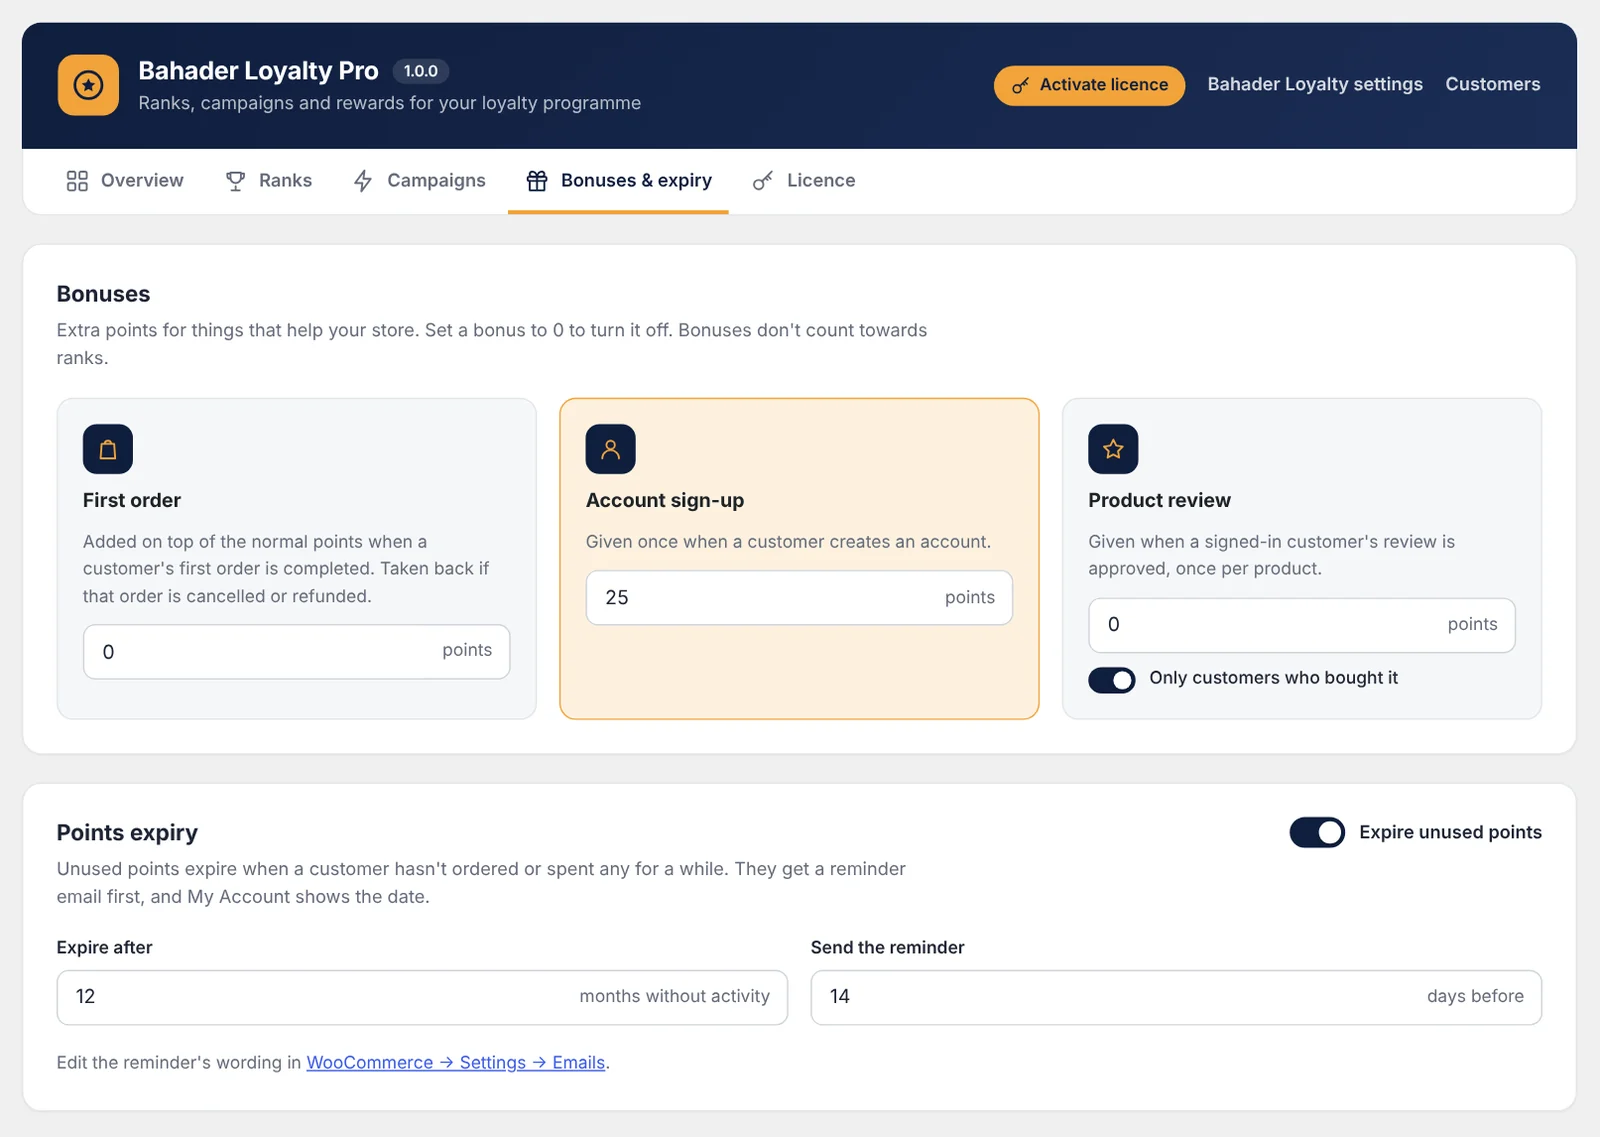Click the Expire after label
This screenshot has height=1137, width=1600.
(105, 947)
